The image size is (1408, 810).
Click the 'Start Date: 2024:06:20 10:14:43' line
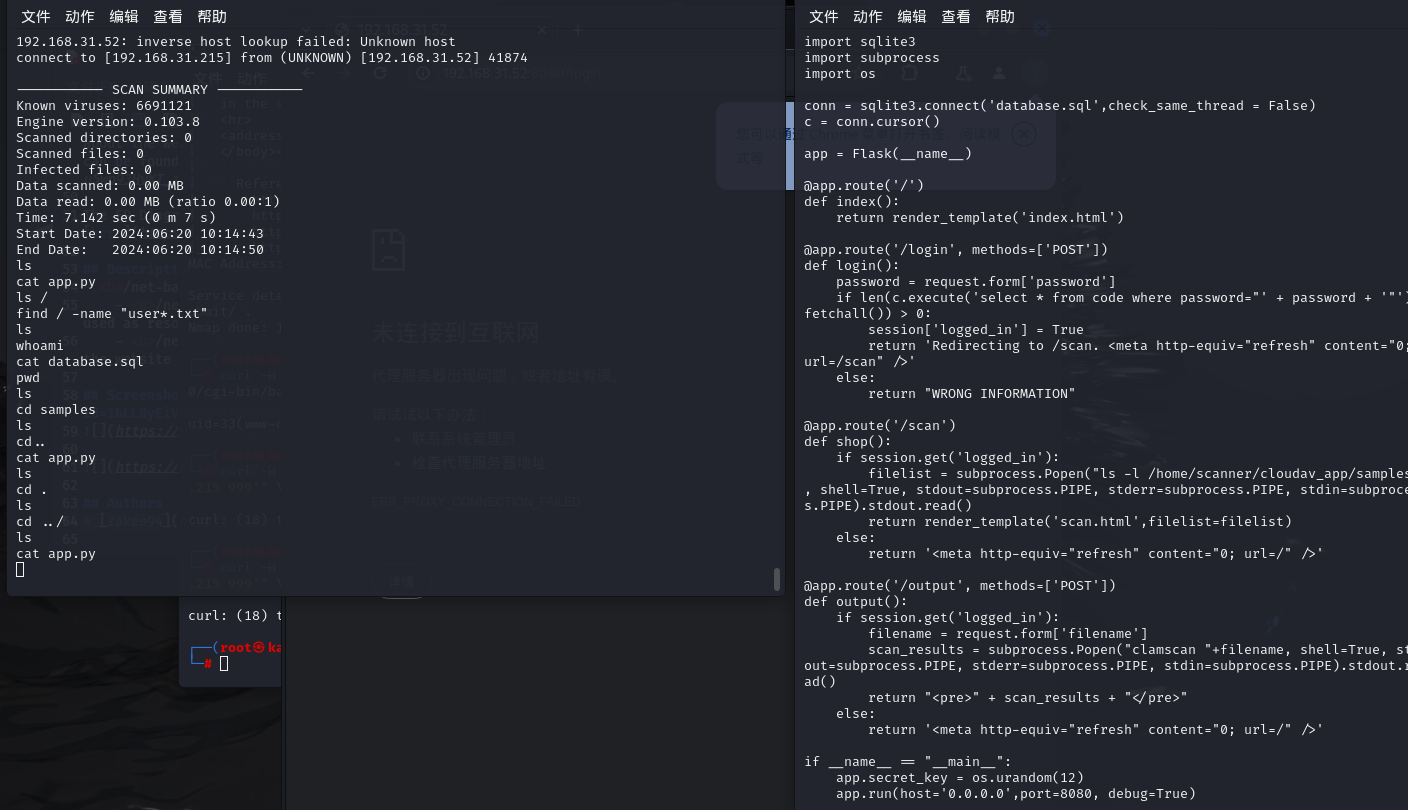140,234
